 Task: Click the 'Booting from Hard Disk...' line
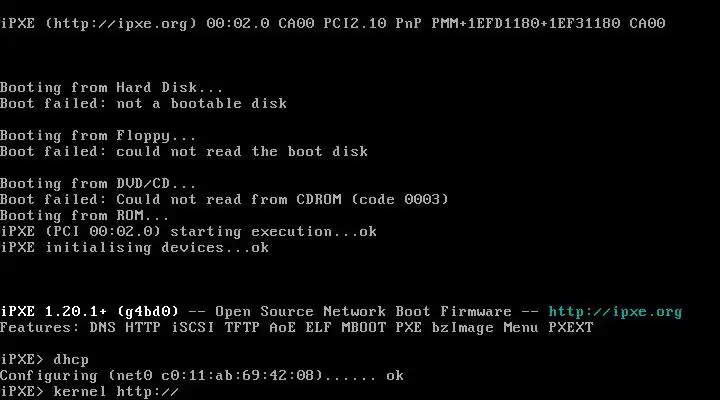(x=111, y=87)
